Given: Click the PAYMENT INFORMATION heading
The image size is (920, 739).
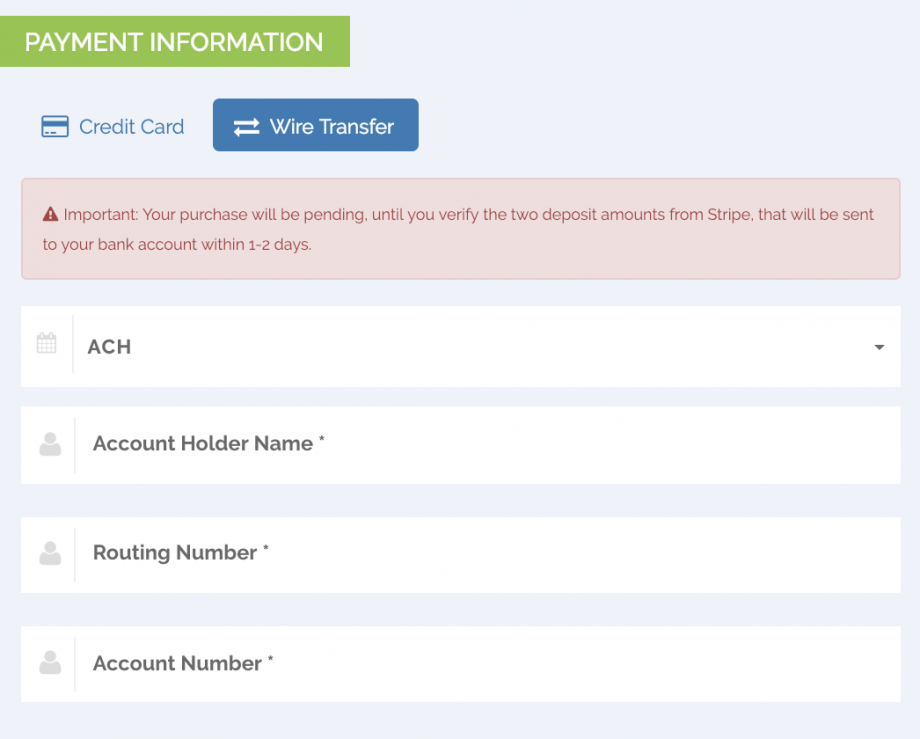Looking at the screenshot, I should click(174, 42).
